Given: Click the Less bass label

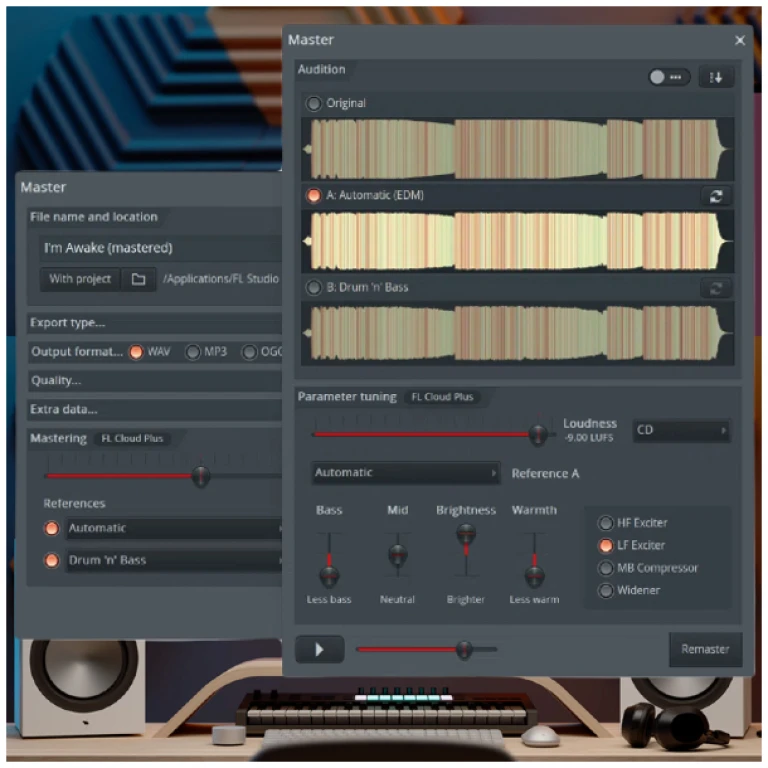Looking at the screenshot, I should [x=329, y=600].
